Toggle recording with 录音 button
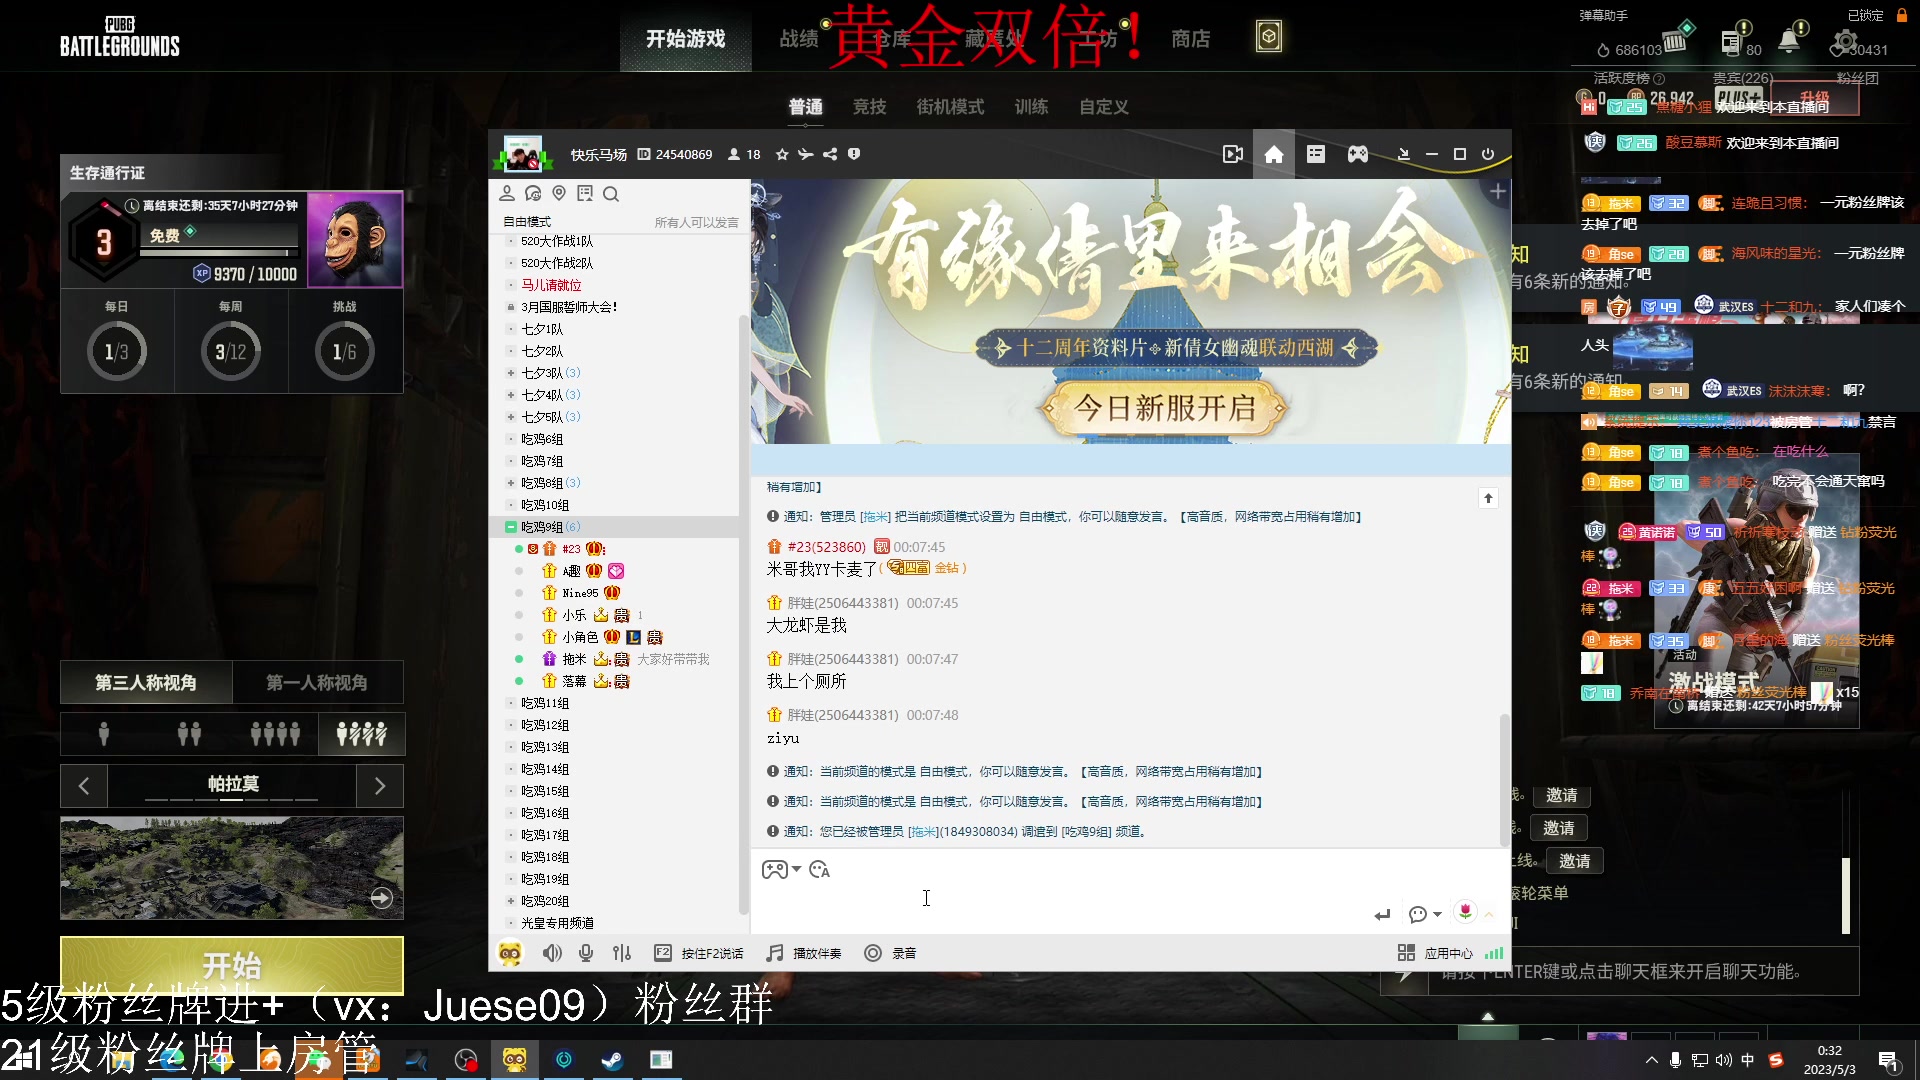 point(891,953)
